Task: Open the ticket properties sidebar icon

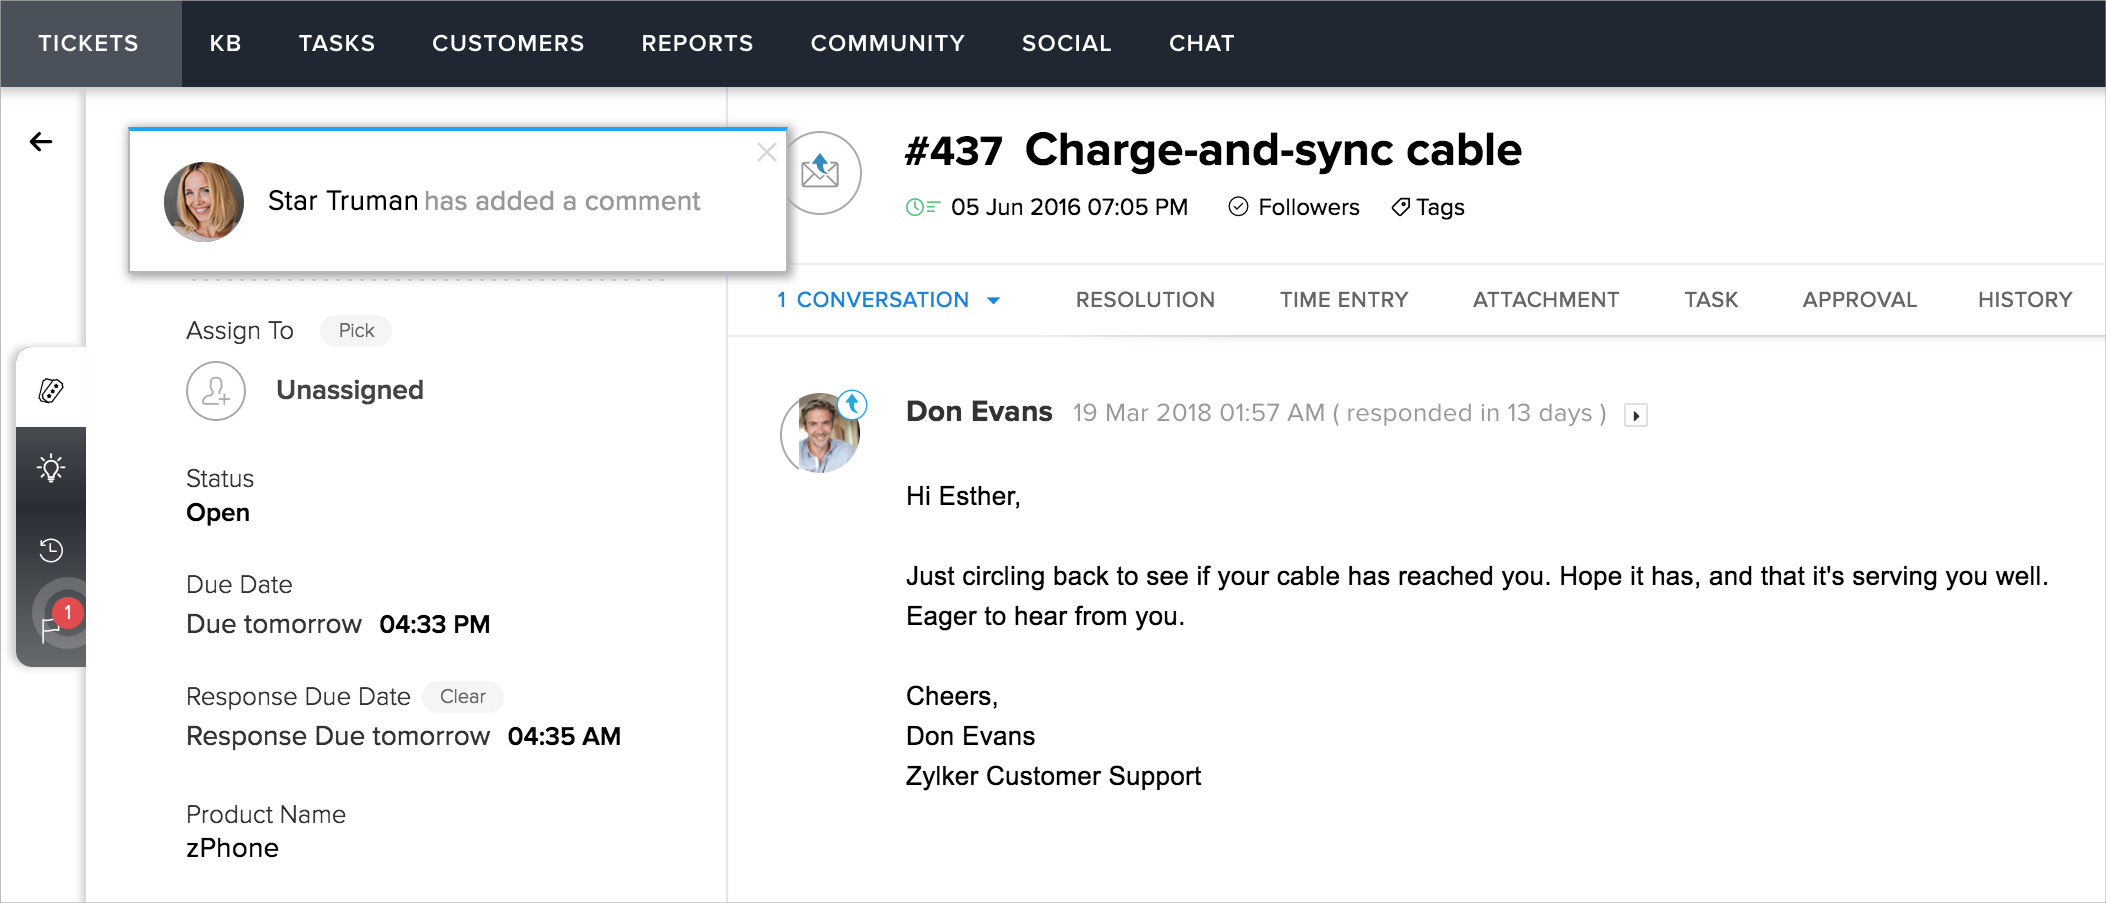Action: [51, 390]
